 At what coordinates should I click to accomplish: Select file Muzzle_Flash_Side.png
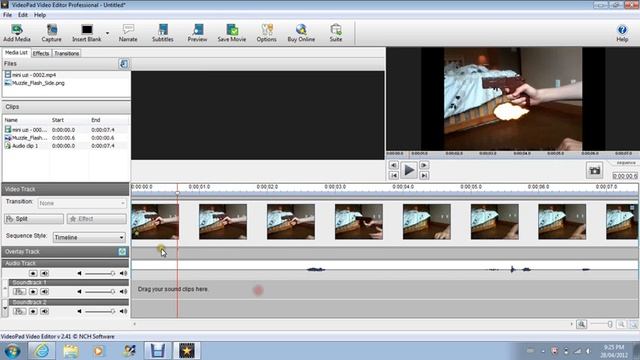[x=34, y=83]
